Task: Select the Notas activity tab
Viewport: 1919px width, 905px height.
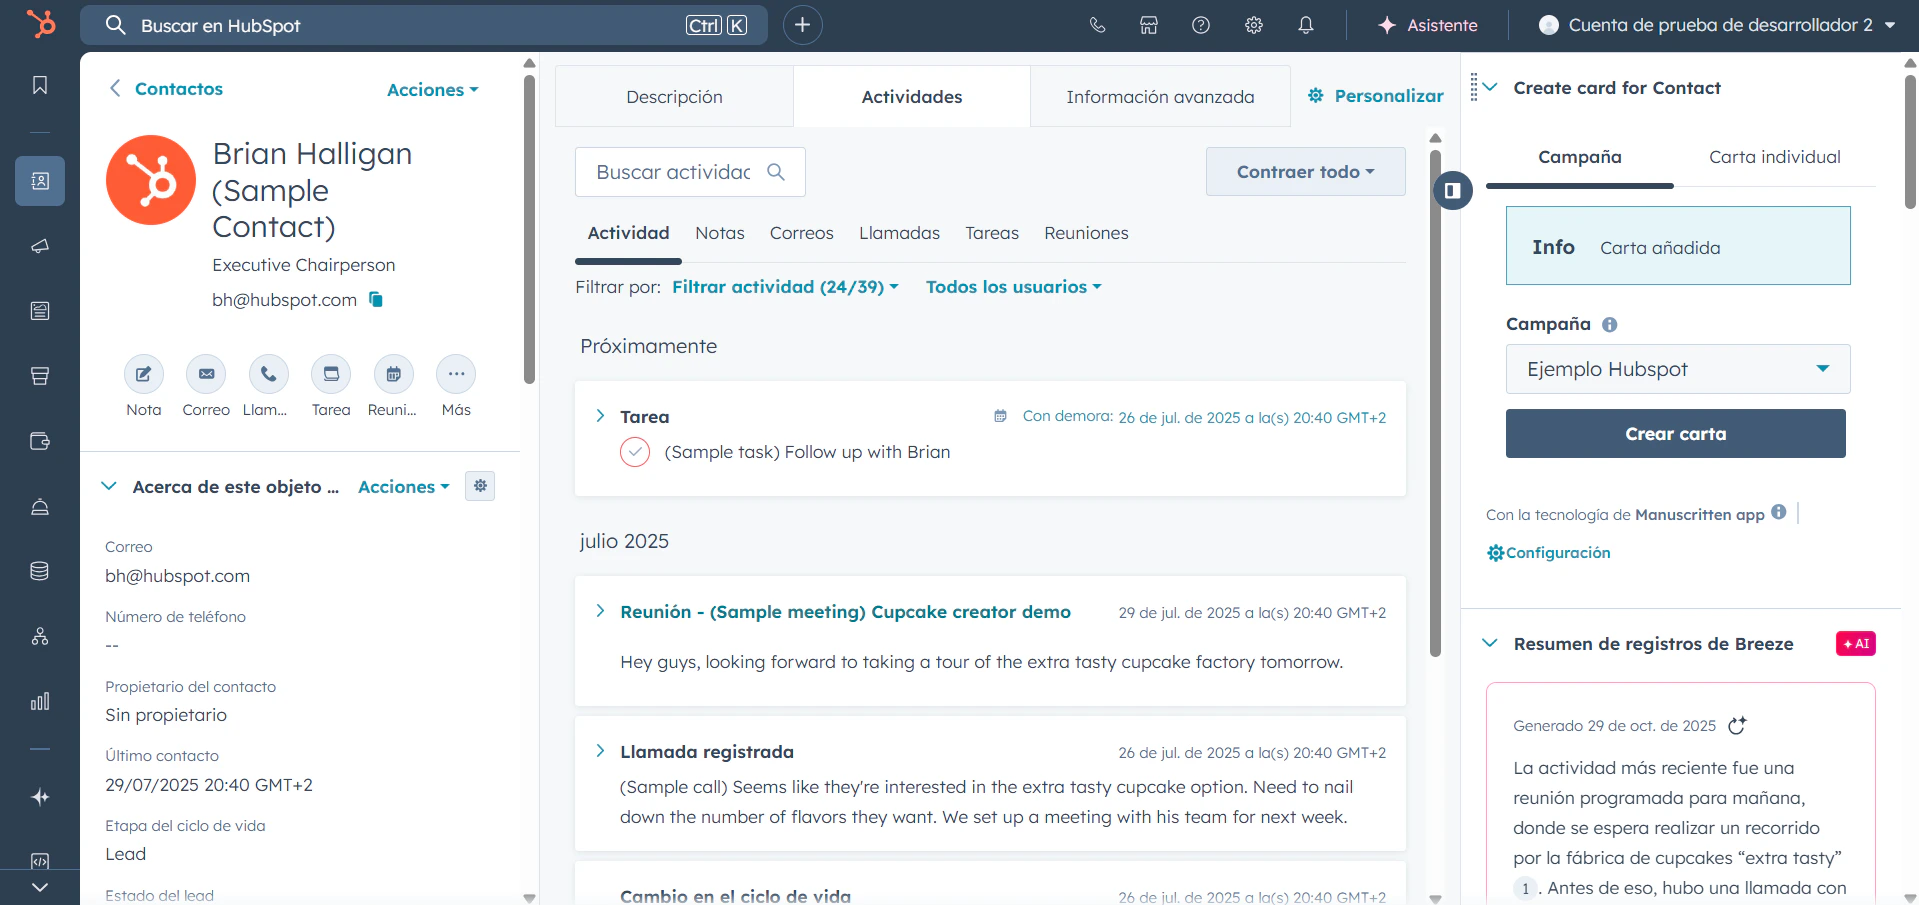Action: 720,233
